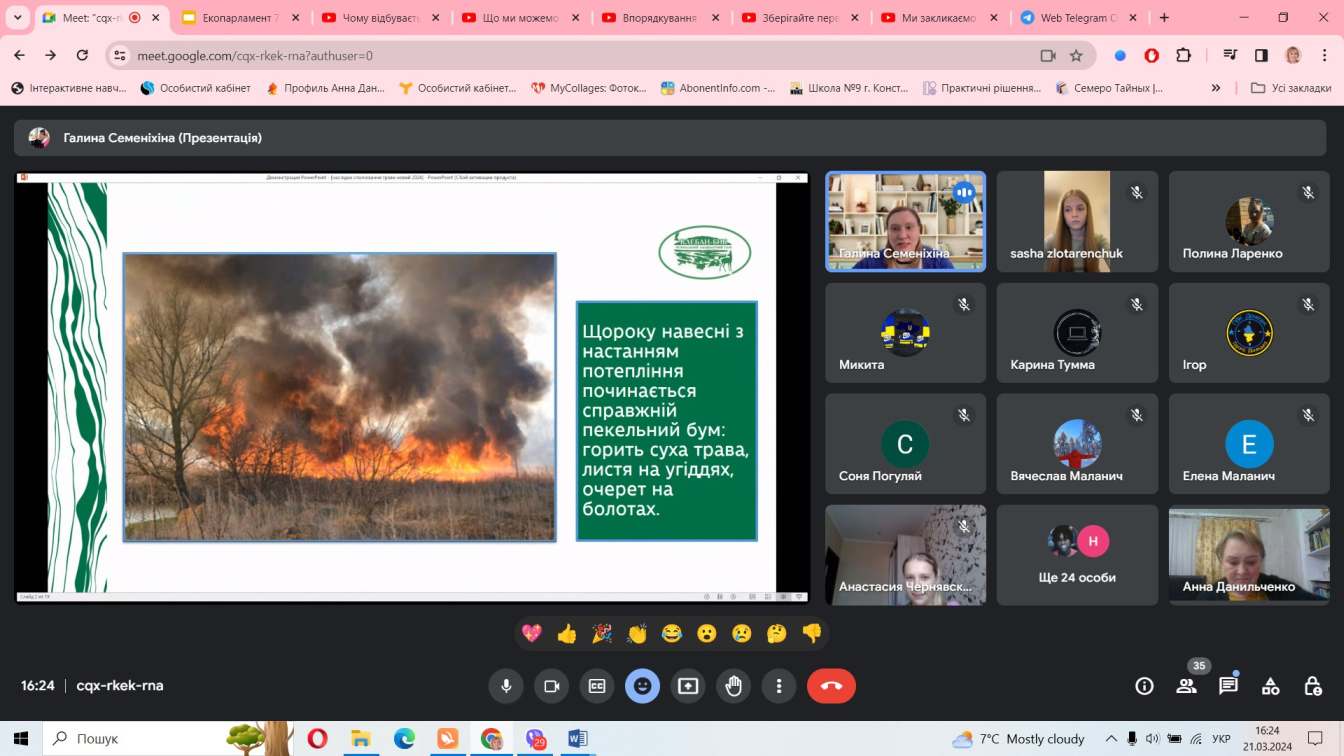Viewport: 1344px width, 756px height.
Task: Turn on closed captions
Action: [597, 686]
